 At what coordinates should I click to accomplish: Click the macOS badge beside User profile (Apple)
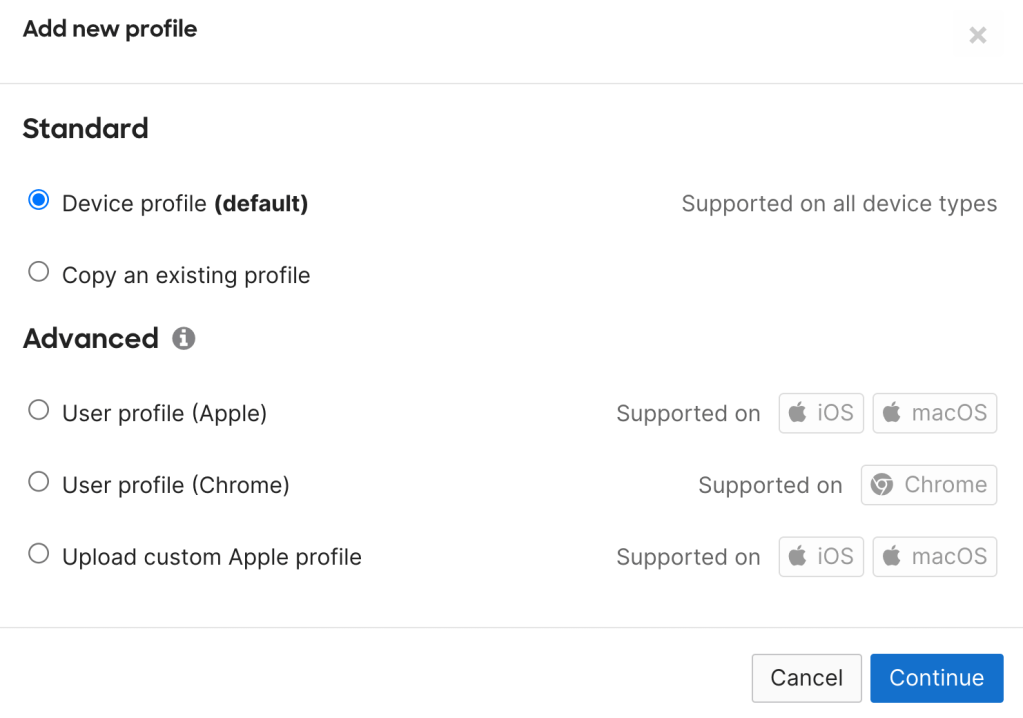point(934,413)
